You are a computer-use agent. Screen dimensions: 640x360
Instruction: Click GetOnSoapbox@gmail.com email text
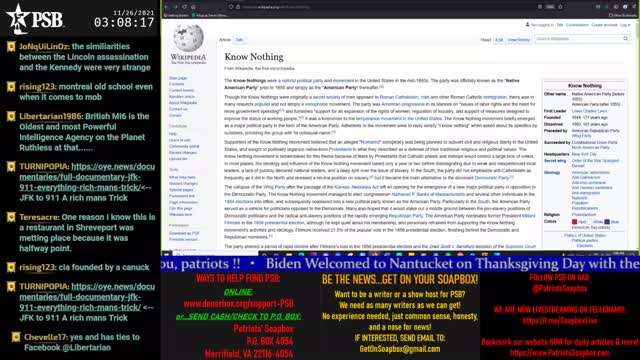(400, 349)
